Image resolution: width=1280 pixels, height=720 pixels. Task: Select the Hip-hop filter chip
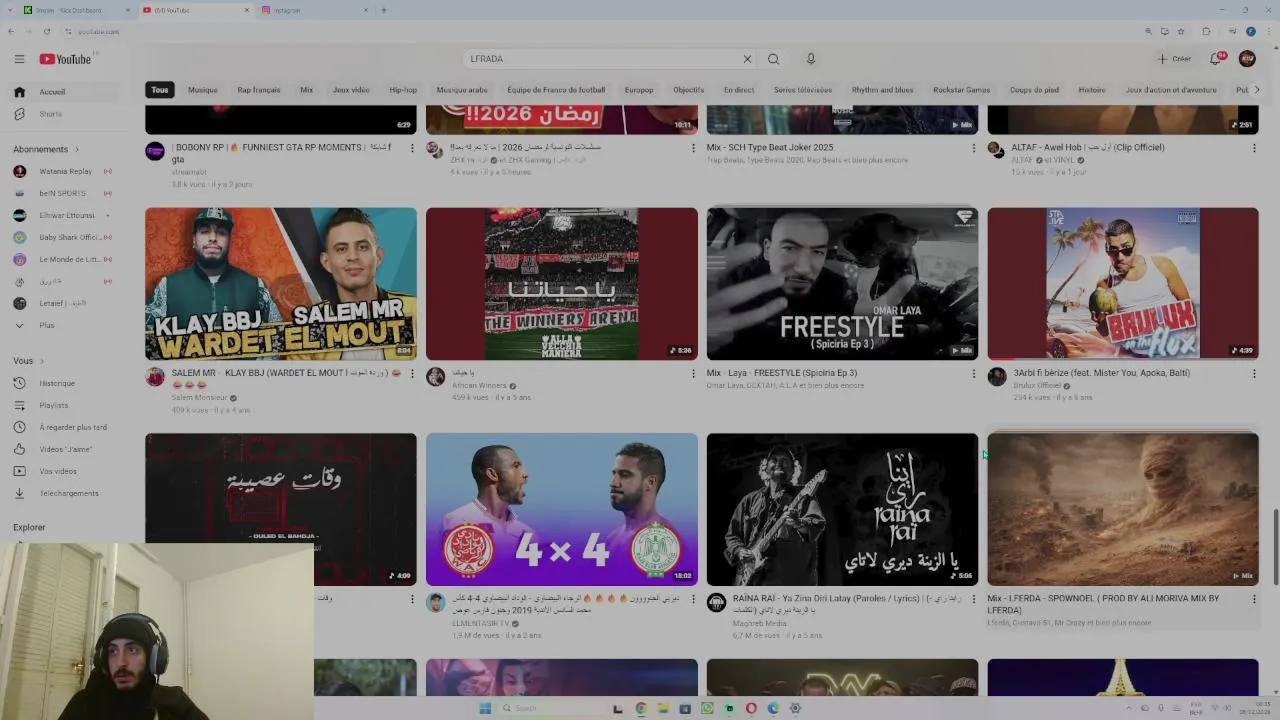[x=403, y=90]
